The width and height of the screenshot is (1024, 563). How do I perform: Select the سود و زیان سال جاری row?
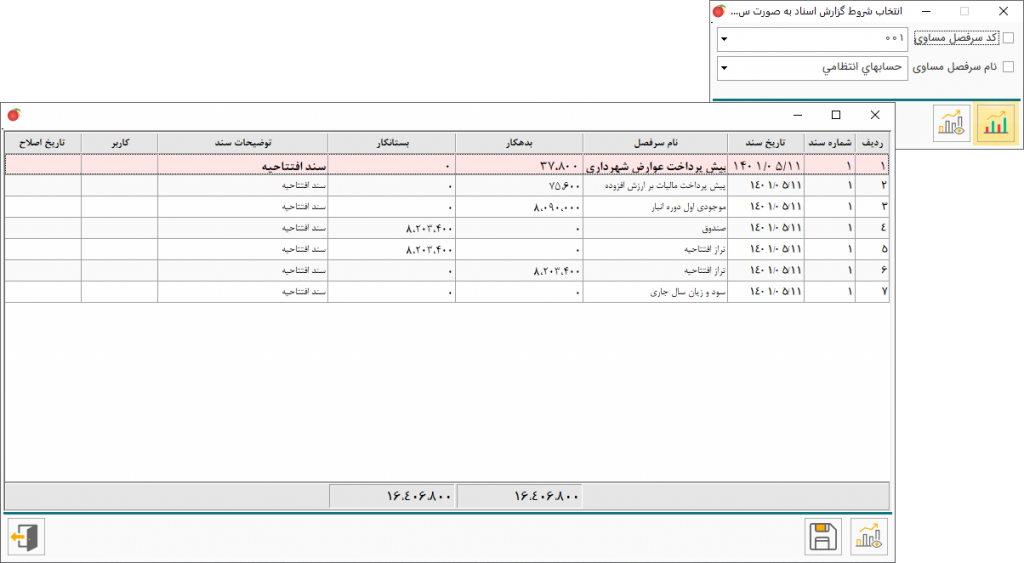point(447,291)
